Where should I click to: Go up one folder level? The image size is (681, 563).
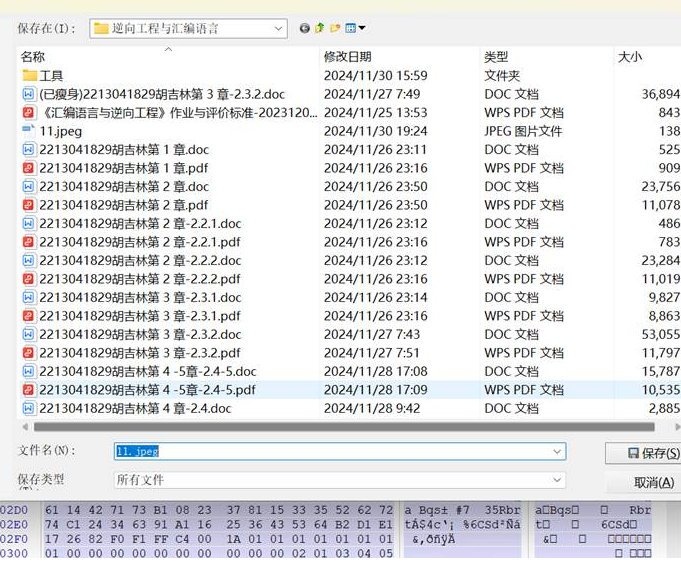pyautogui.click(x=320, y=28)
